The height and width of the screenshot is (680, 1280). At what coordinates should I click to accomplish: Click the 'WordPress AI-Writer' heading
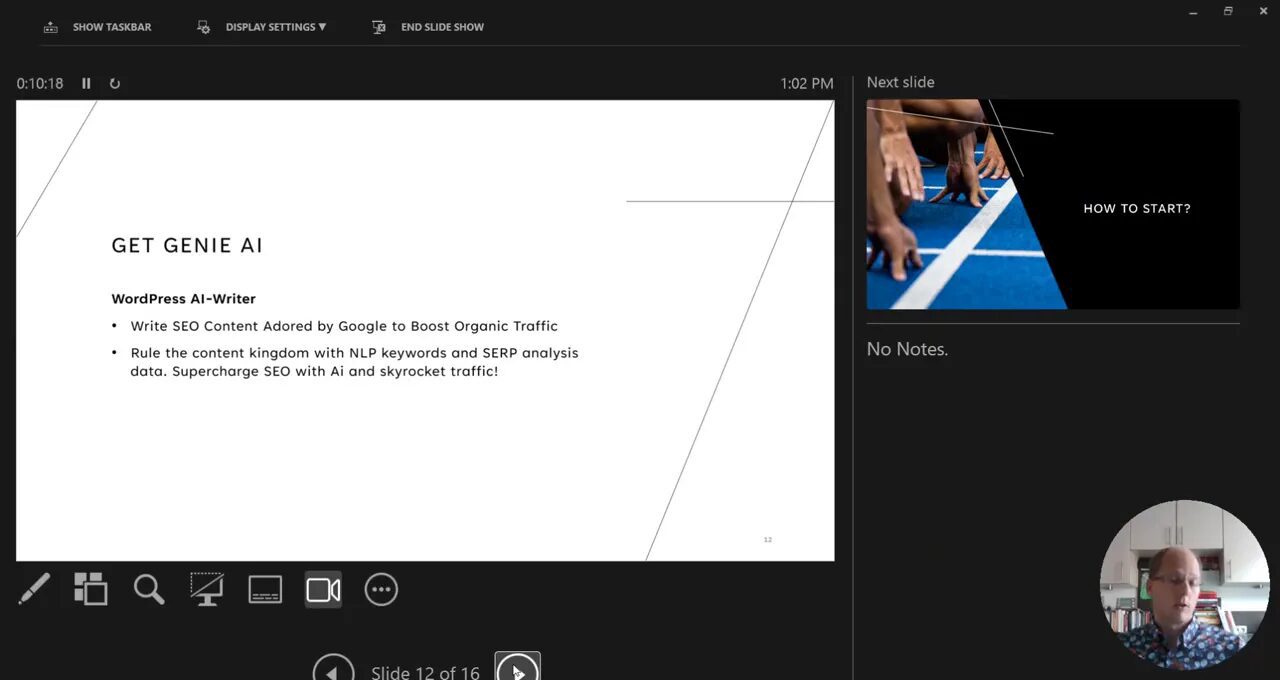point(184,299)
